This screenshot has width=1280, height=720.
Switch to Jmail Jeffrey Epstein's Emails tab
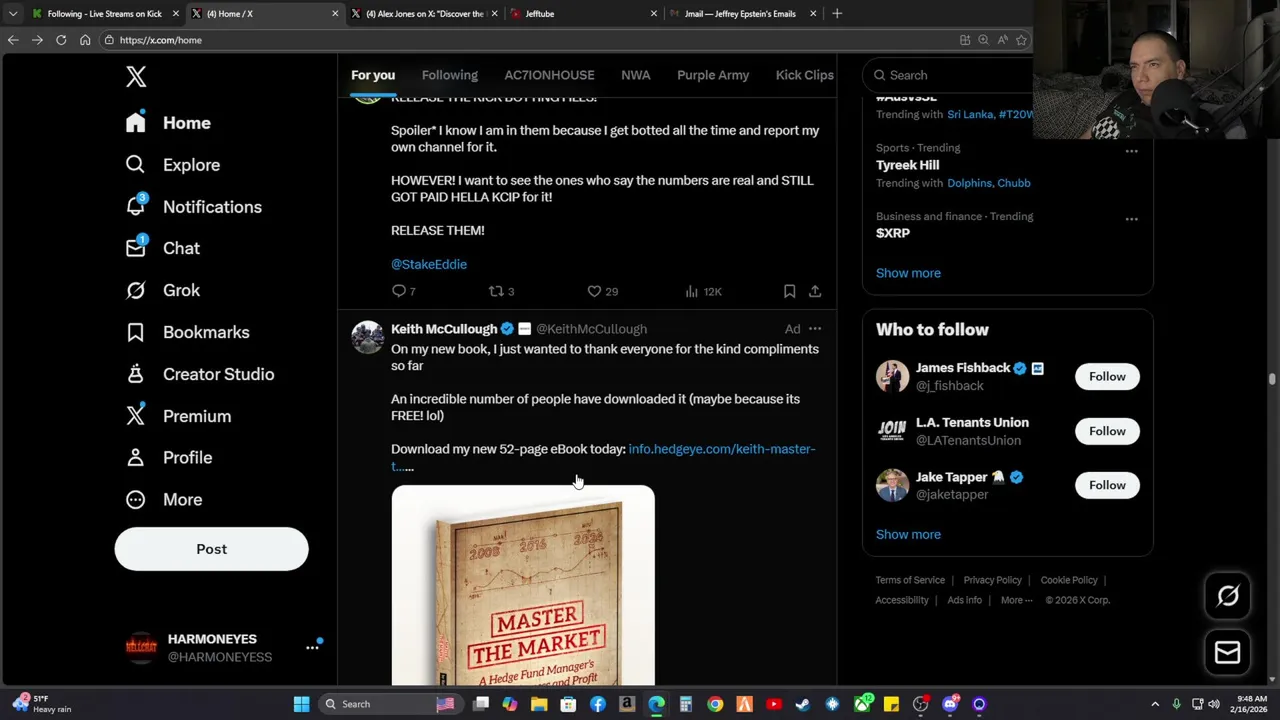point(741,14)
